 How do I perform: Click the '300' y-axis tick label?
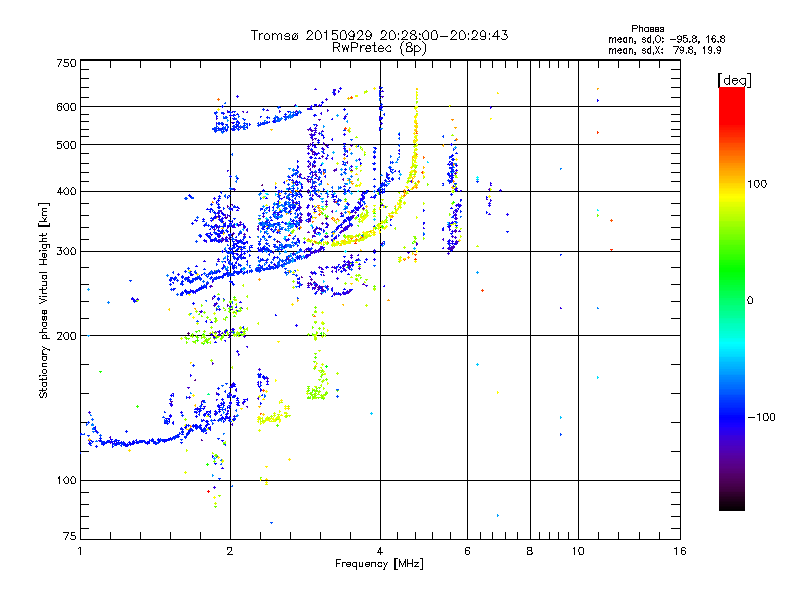click(66, 251)
